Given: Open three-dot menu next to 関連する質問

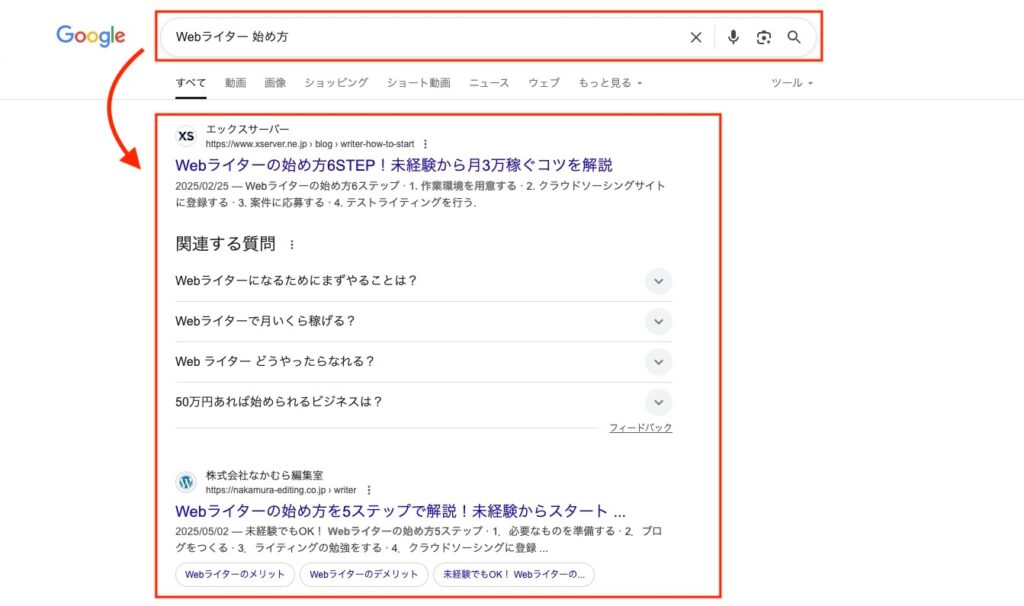Looking at the screenshot, I should coord(292,244).
